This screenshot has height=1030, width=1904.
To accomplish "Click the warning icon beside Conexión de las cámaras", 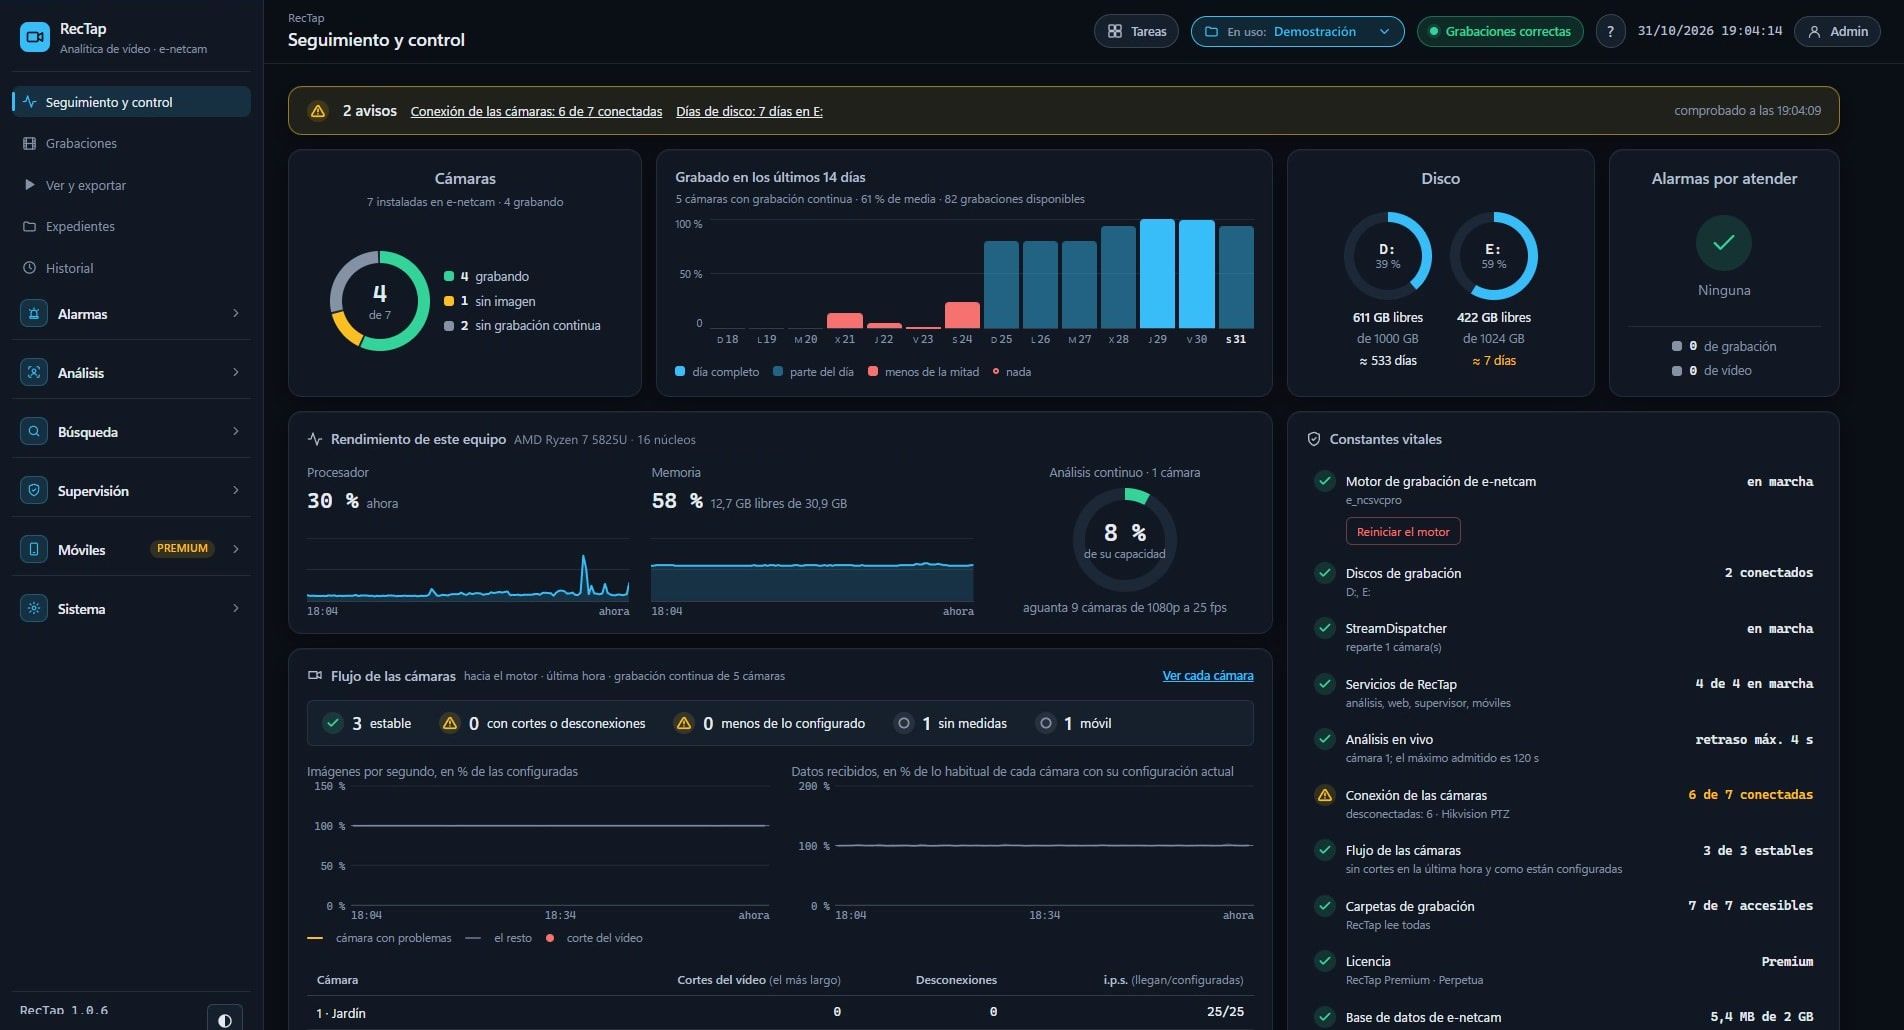I will coord(1325,795).
